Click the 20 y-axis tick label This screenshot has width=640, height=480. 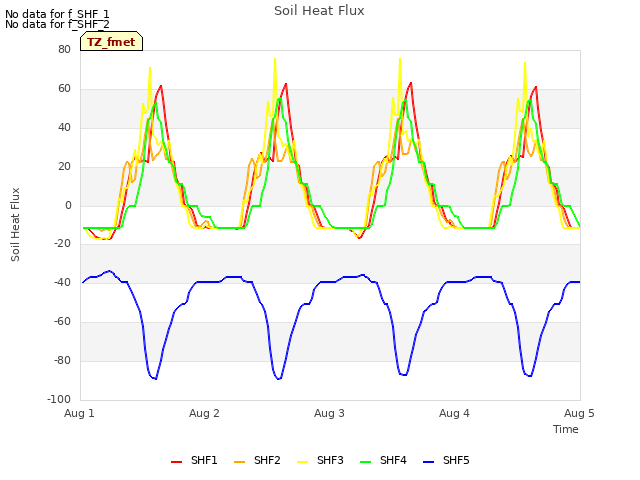[x=64, y=167]
